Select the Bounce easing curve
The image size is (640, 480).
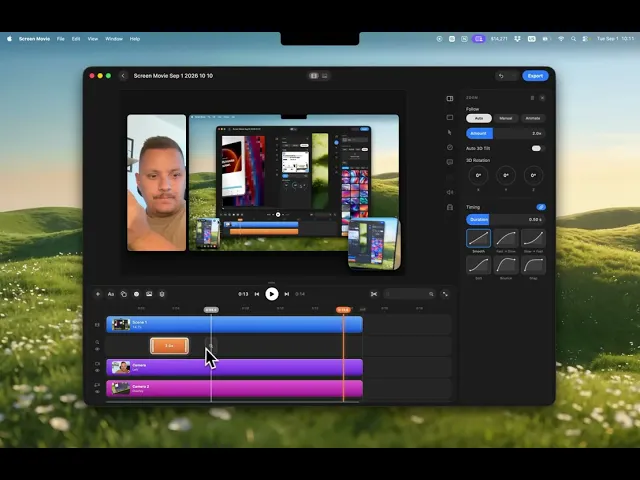506,265
